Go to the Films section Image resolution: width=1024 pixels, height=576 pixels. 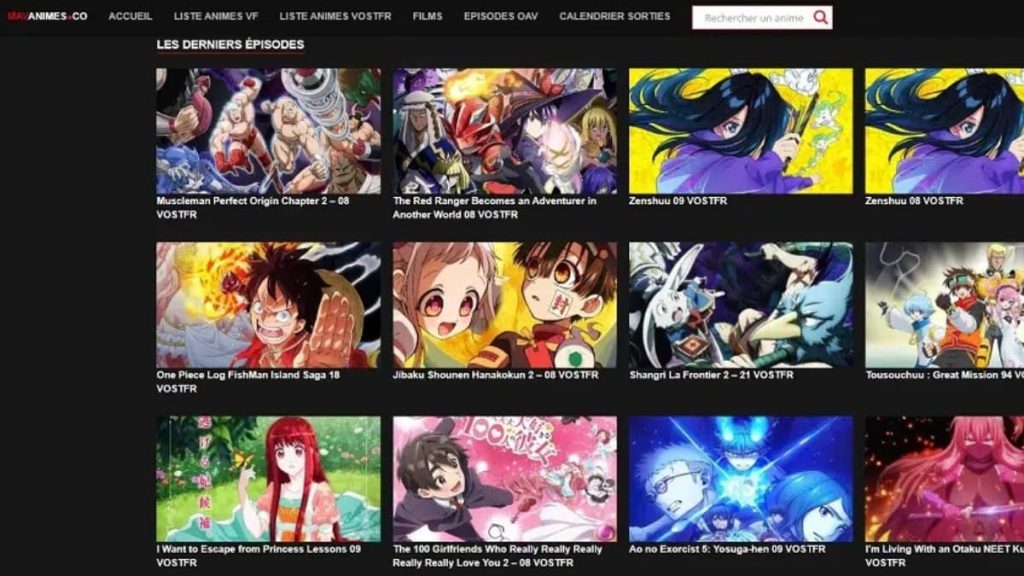click(427, 16)
